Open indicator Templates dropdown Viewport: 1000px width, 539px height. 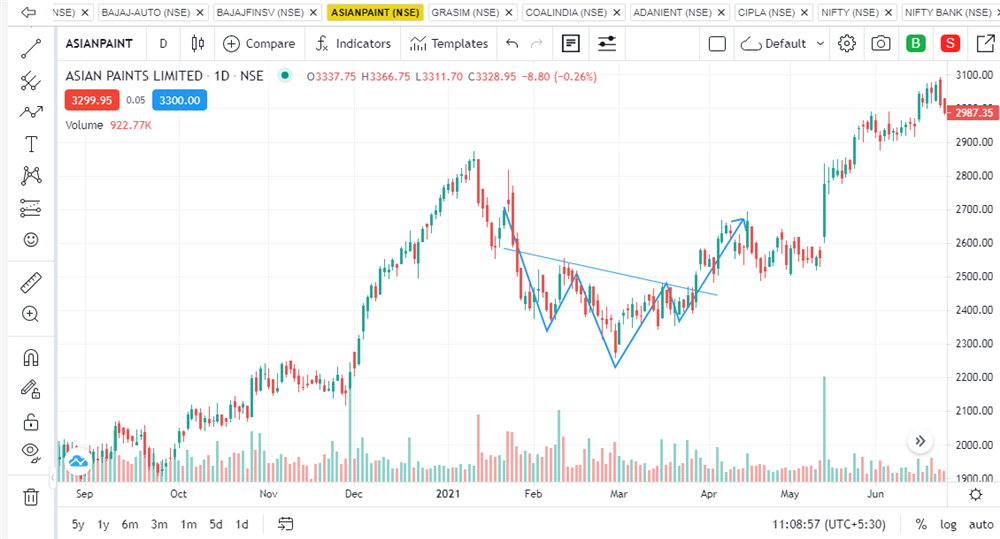coord(449,43)
